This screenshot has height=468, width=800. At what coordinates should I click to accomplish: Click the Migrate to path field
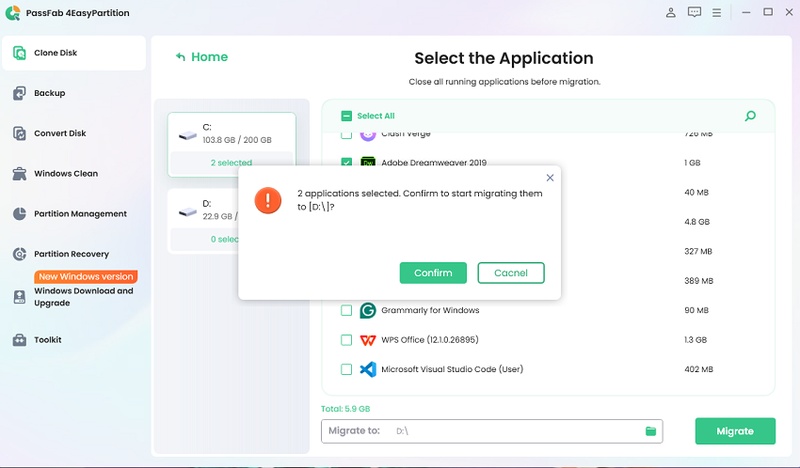pyautogui.click(x=492, y=431)
